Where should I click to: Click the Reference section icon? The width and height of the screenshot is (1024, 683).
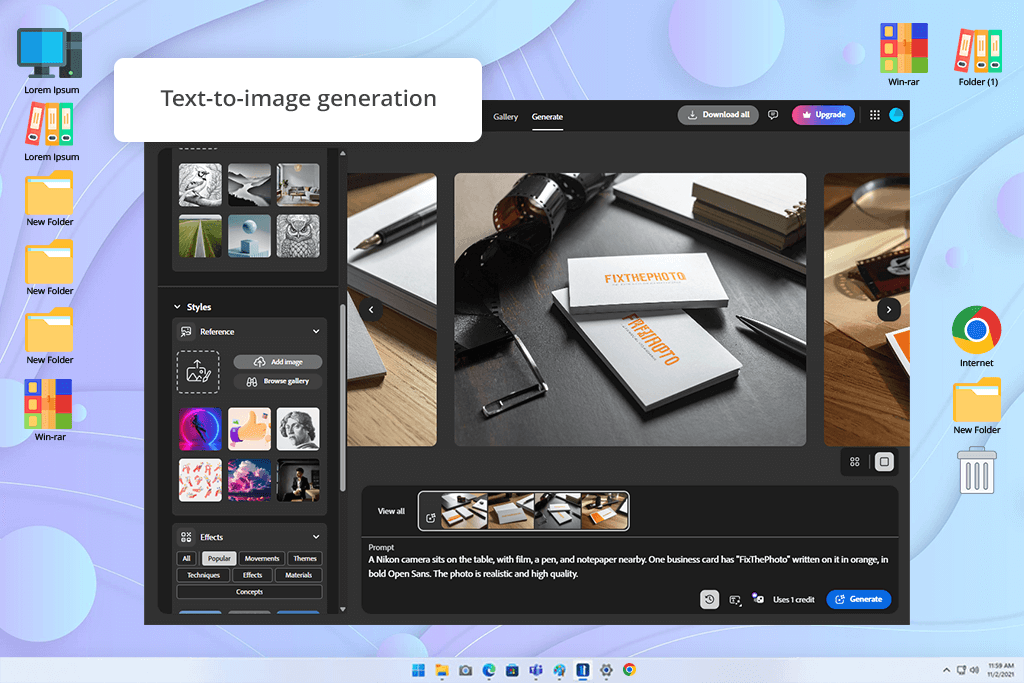pos(186,332)
